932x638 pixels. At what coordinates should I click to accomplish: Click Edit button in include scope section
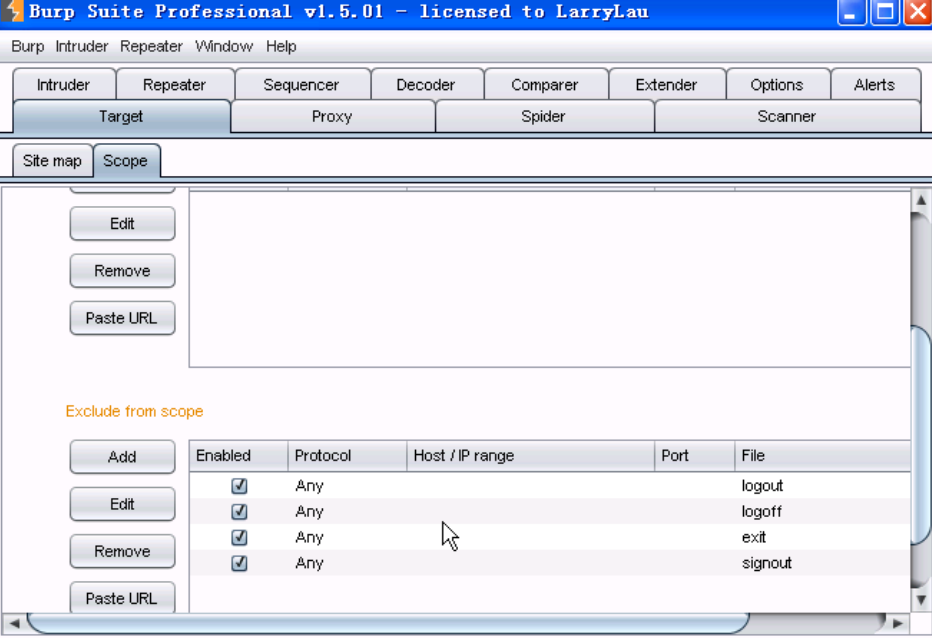click(122, 224)
